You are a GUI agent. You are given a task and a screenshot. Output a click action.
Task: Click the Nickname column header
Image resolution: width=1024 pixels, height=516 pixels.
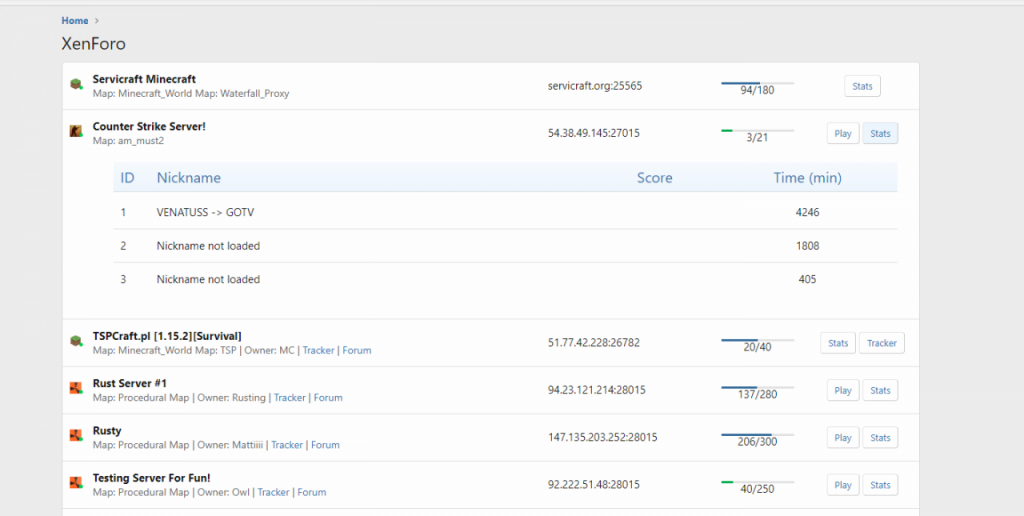coord(189,178)
